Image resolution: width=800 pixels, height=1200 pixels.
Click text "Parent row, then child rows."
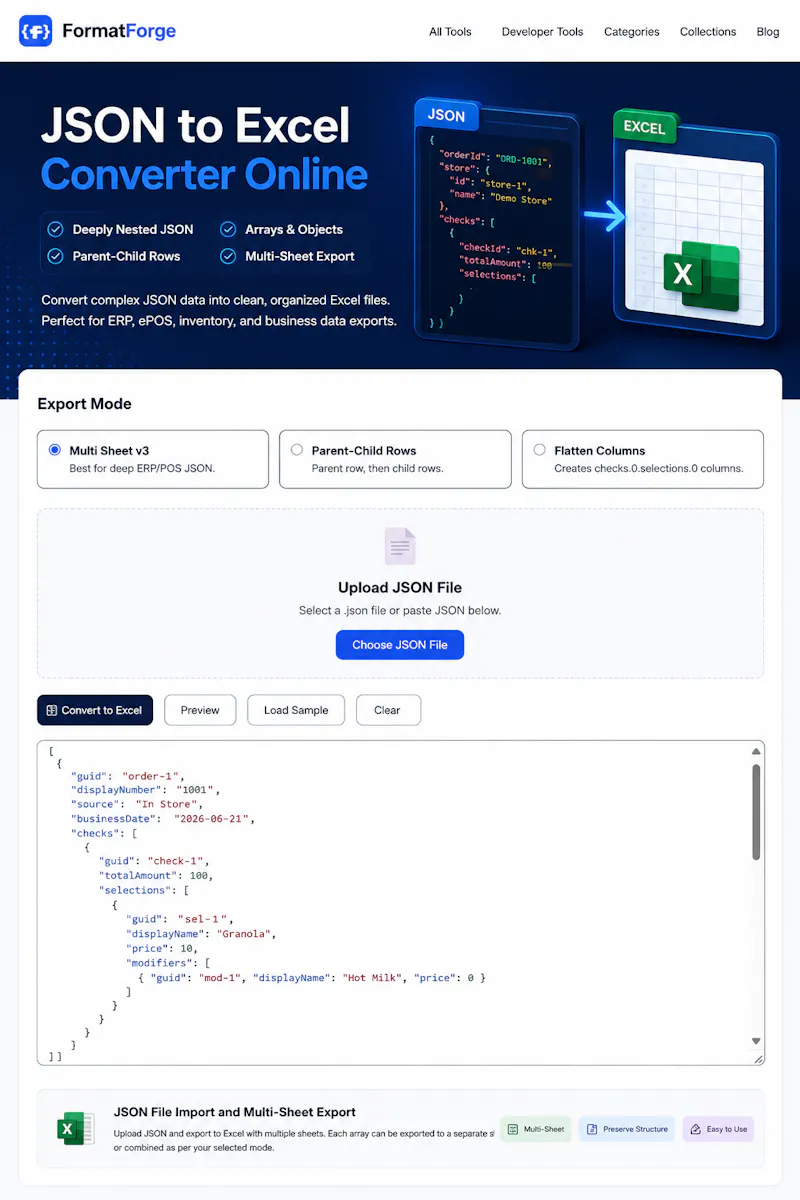(377, 468)
